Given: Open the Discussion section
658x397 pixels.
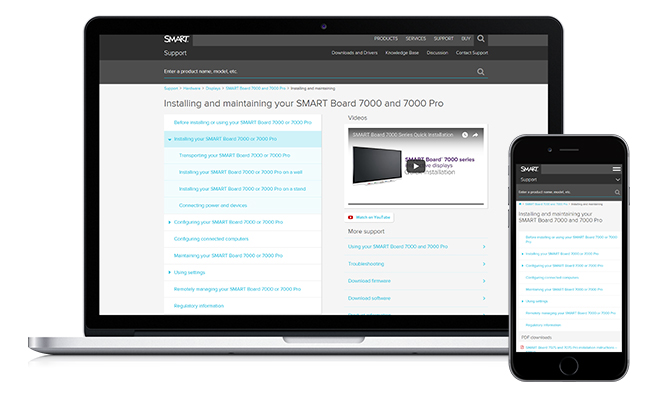Looking at the screenshot, I should click(x=437, y=53).
